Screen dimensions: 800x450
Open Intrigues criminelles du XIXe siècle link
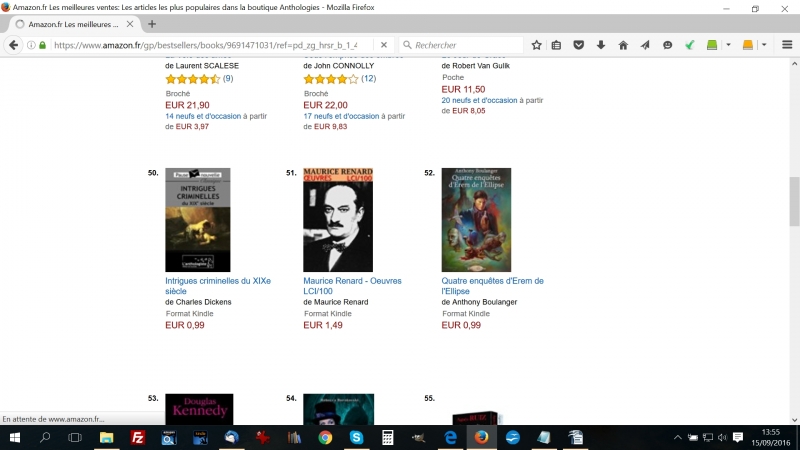click(x=217, y=286)
